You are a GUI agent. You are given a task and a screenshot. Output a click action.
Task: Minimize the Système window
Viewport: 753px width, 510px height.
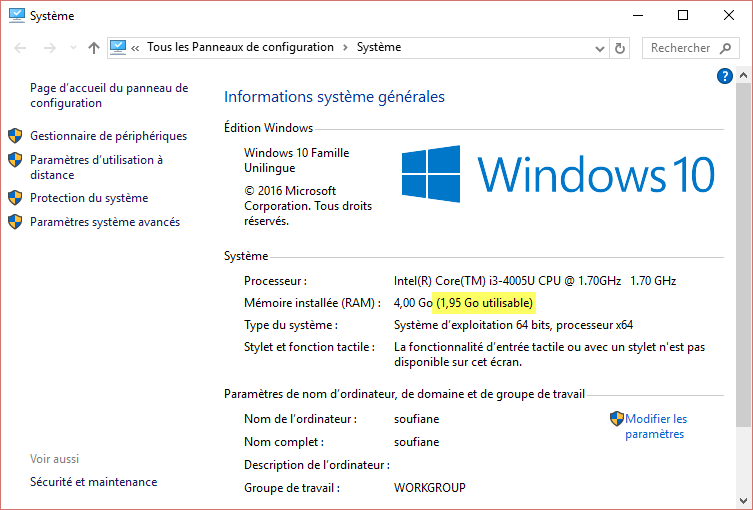pos(638,15)
